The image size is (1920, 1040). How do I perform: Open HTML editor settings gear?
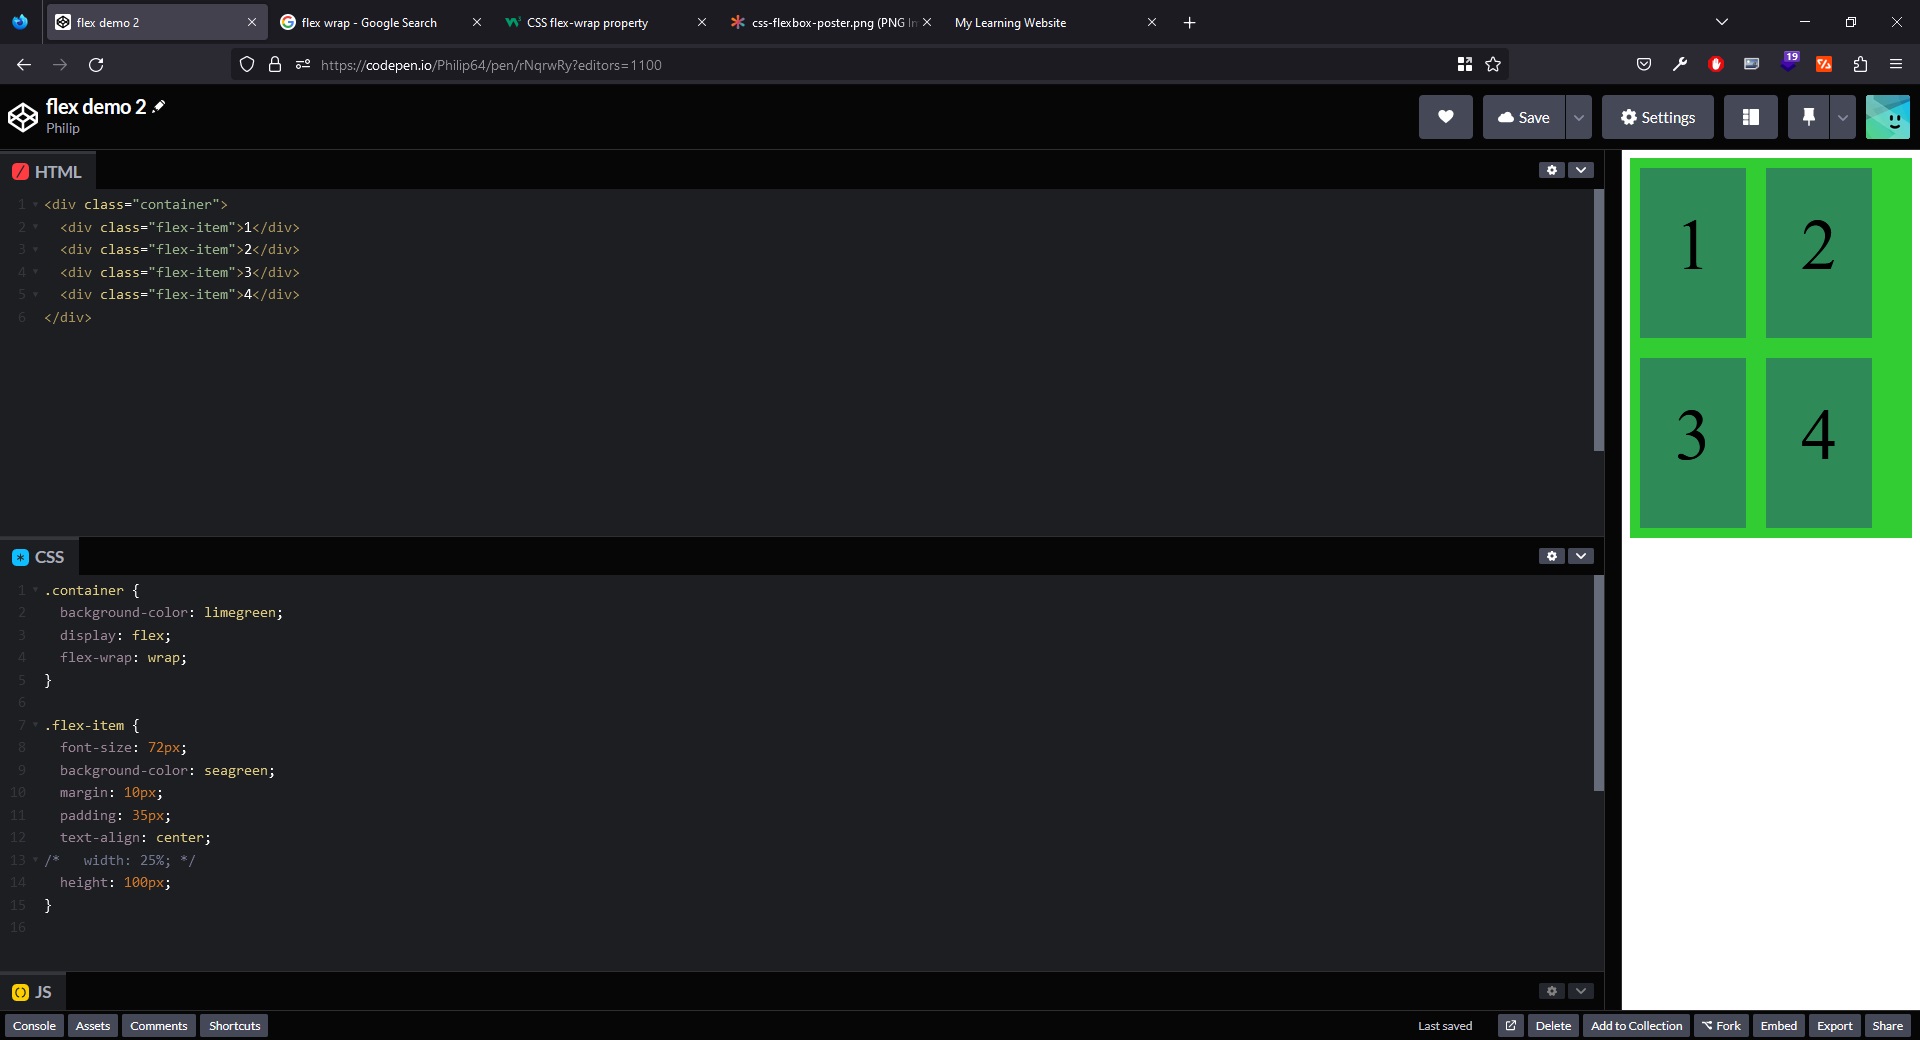tap(1551, 170)
